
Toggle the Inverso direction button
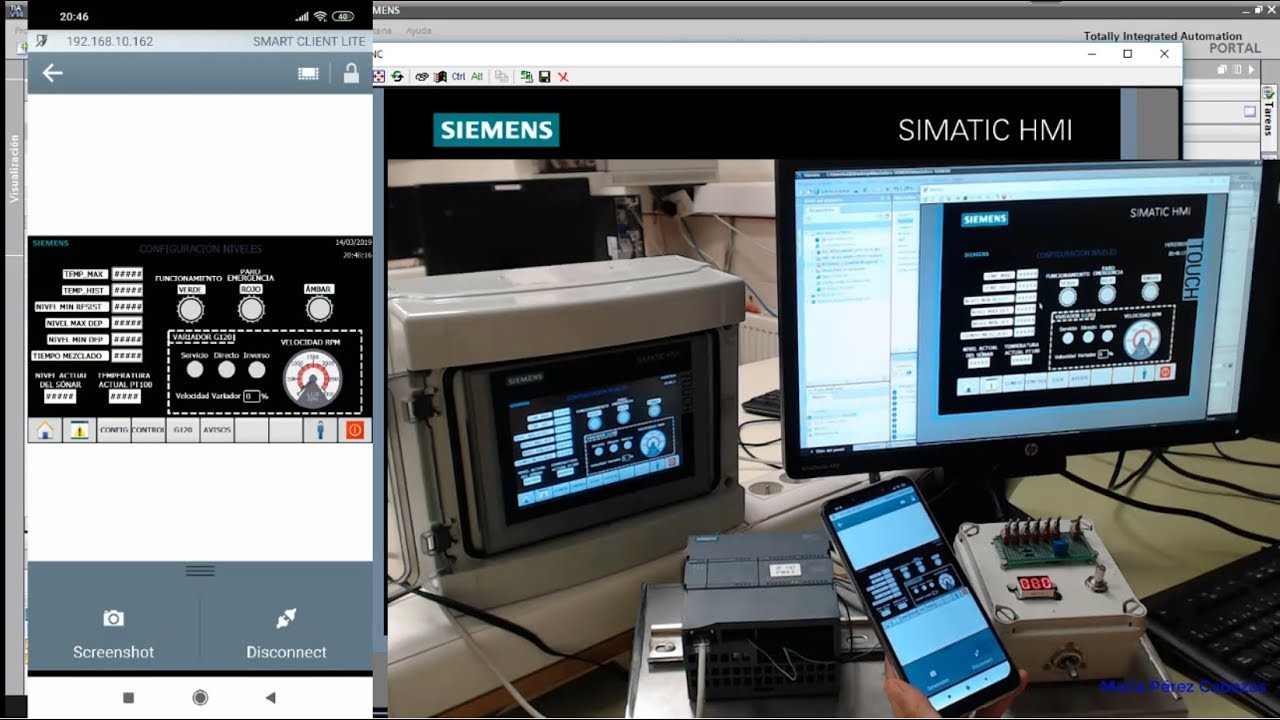pyautogui.click(x=257, y=370)
